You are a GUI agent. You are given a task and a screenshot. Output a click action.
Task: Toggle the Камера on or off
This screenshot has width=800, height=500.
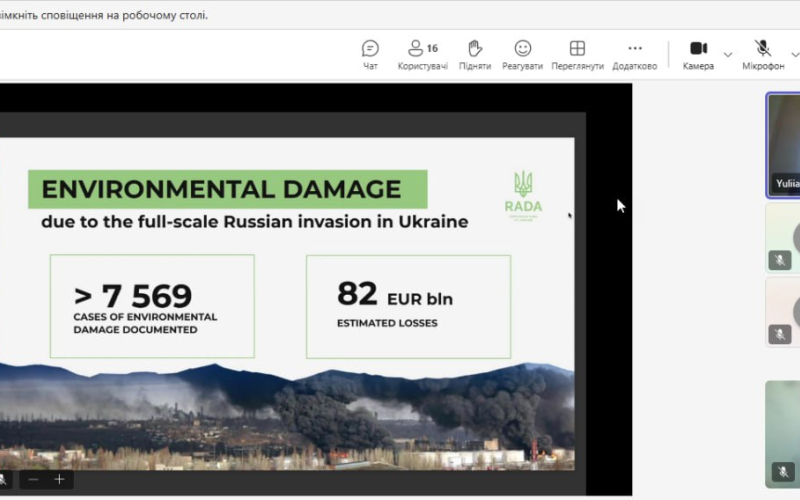point(698,55)
